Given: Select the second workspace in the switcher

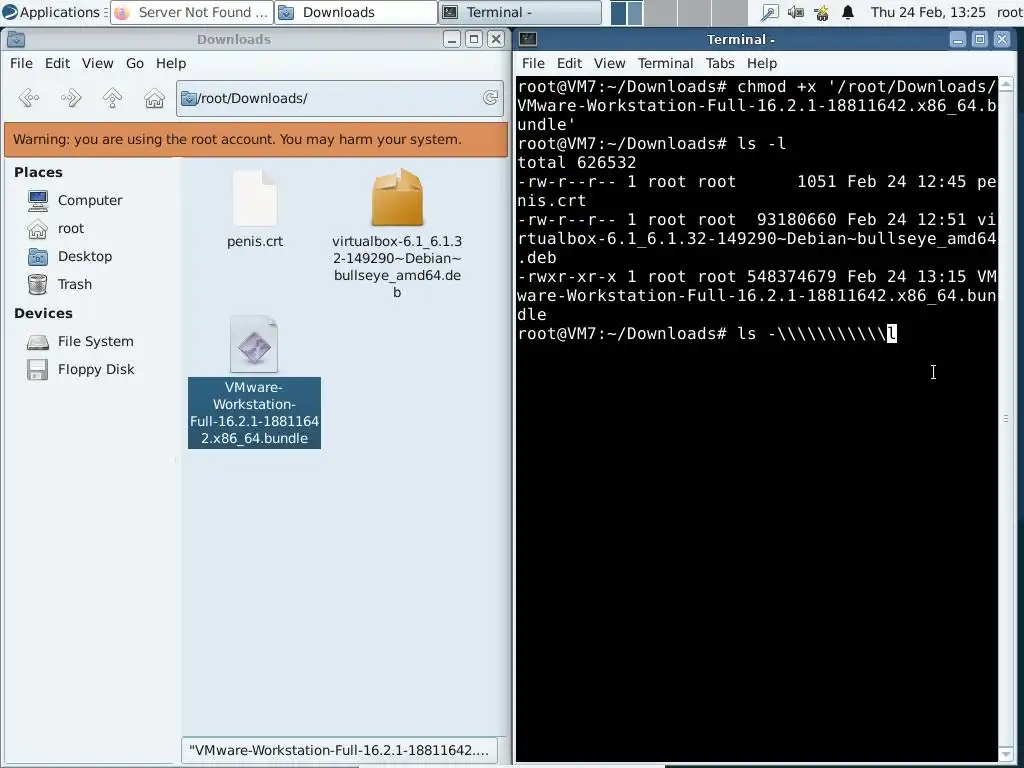Looking at the screenshot, I should coord(661,12).
